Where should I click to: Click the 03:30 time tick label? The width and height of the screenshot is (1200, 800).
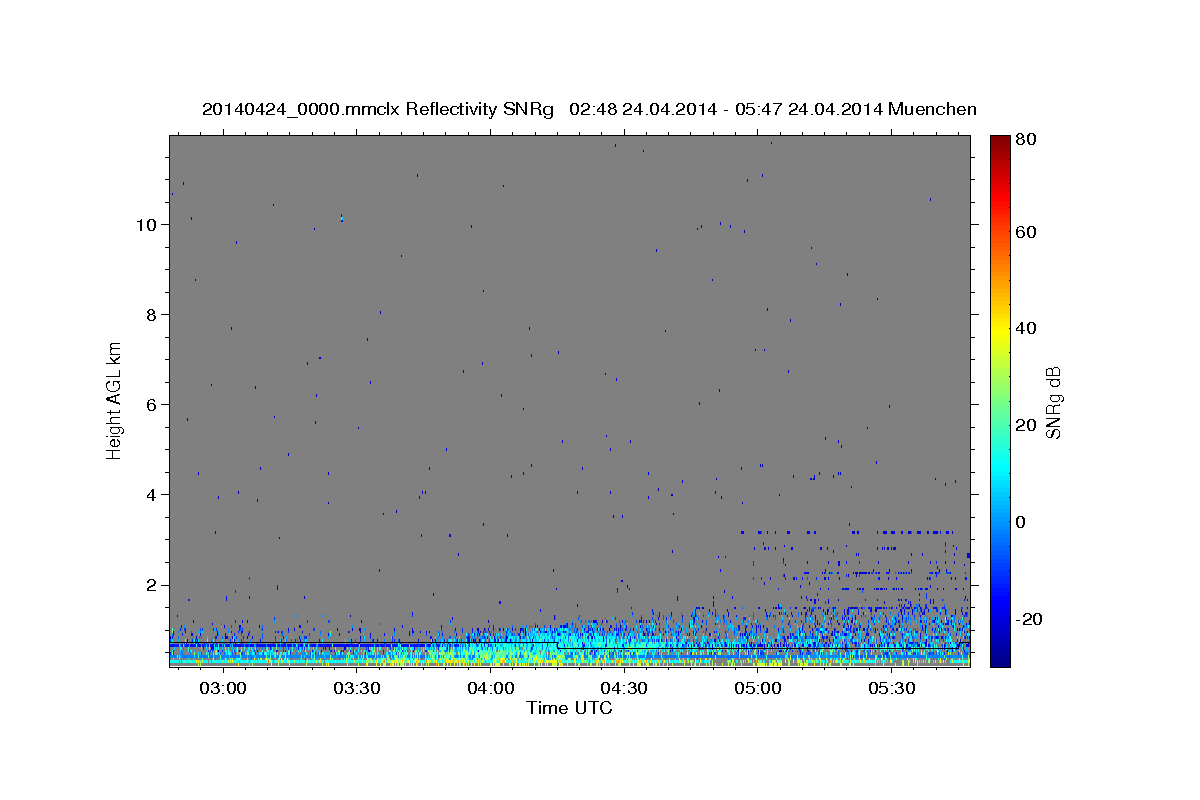pyautogui.click(x=357, y=689)
